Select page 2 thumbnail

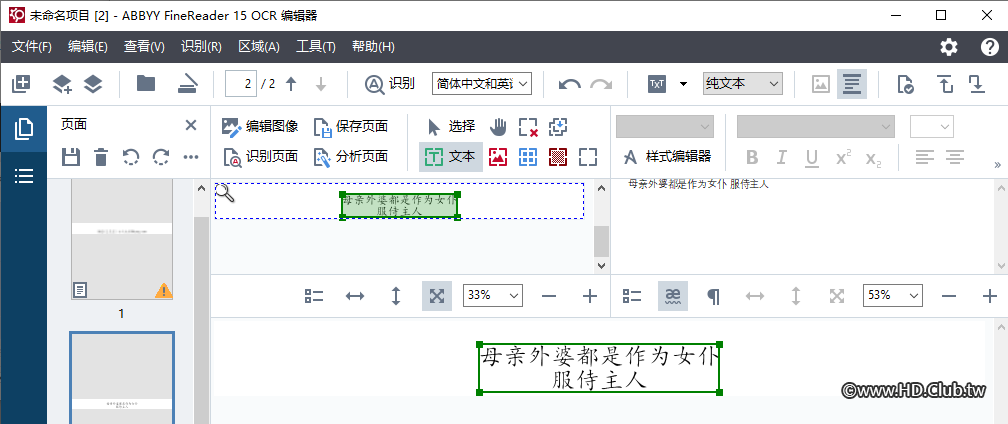pos(122,378)
